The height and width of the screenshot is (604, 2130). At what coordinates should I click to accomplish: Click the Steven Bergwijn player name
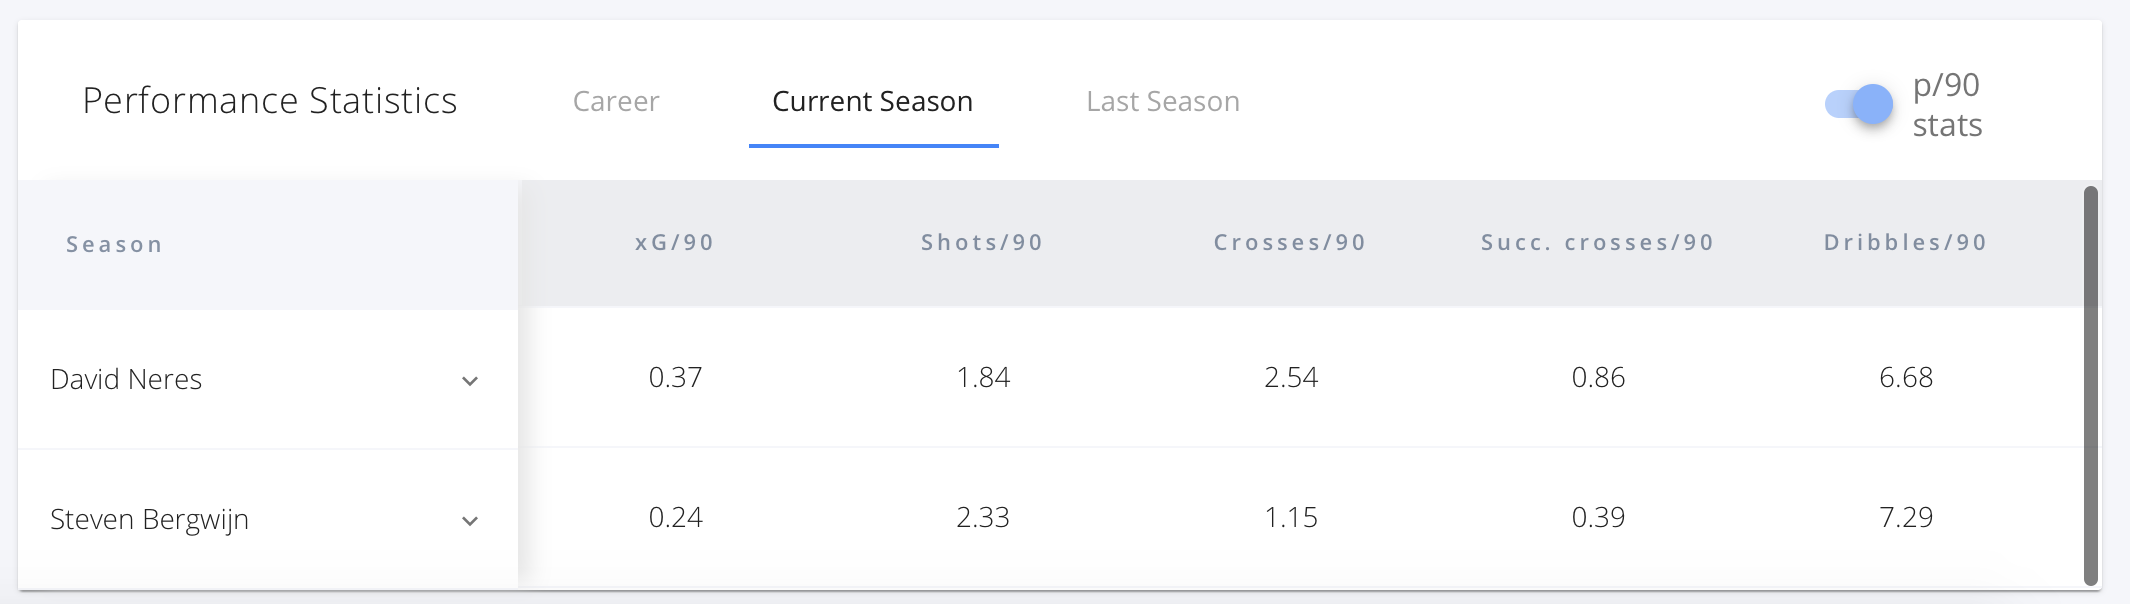coord(149,520)
